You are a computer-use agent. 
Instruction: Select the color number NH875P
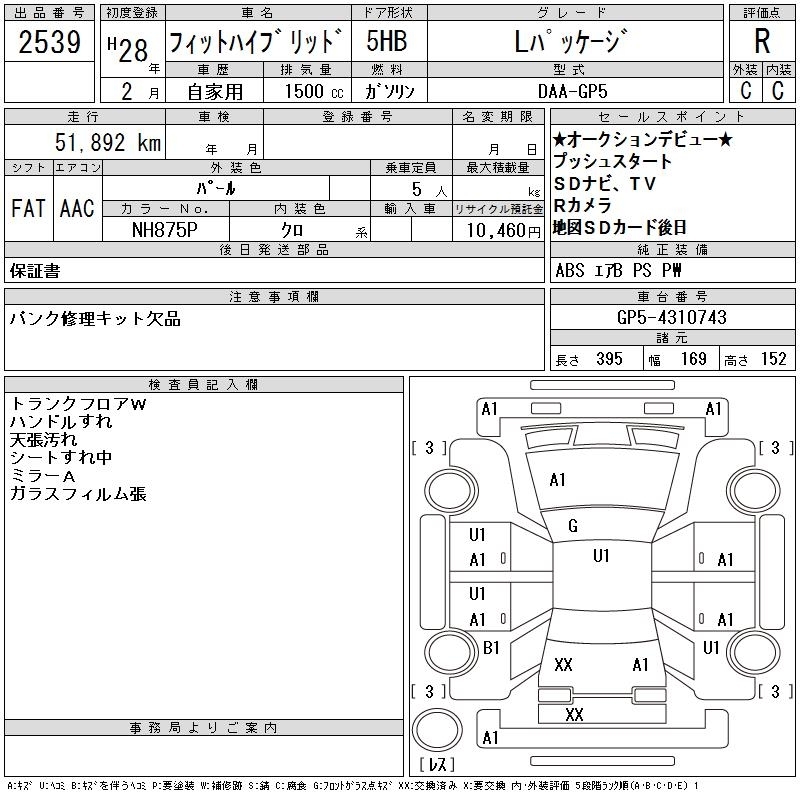click(164, 230)
